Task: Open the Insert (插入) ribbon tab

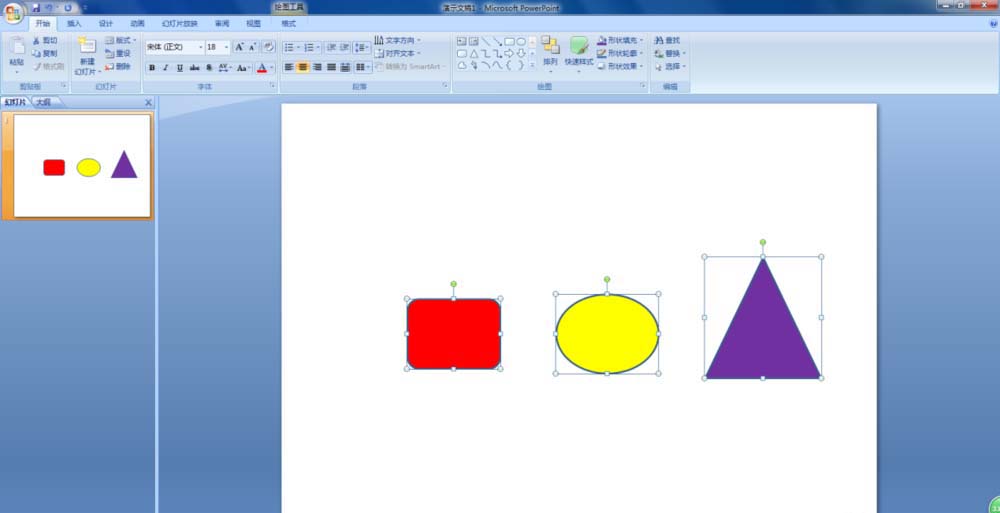Action: tap(74, 24)
